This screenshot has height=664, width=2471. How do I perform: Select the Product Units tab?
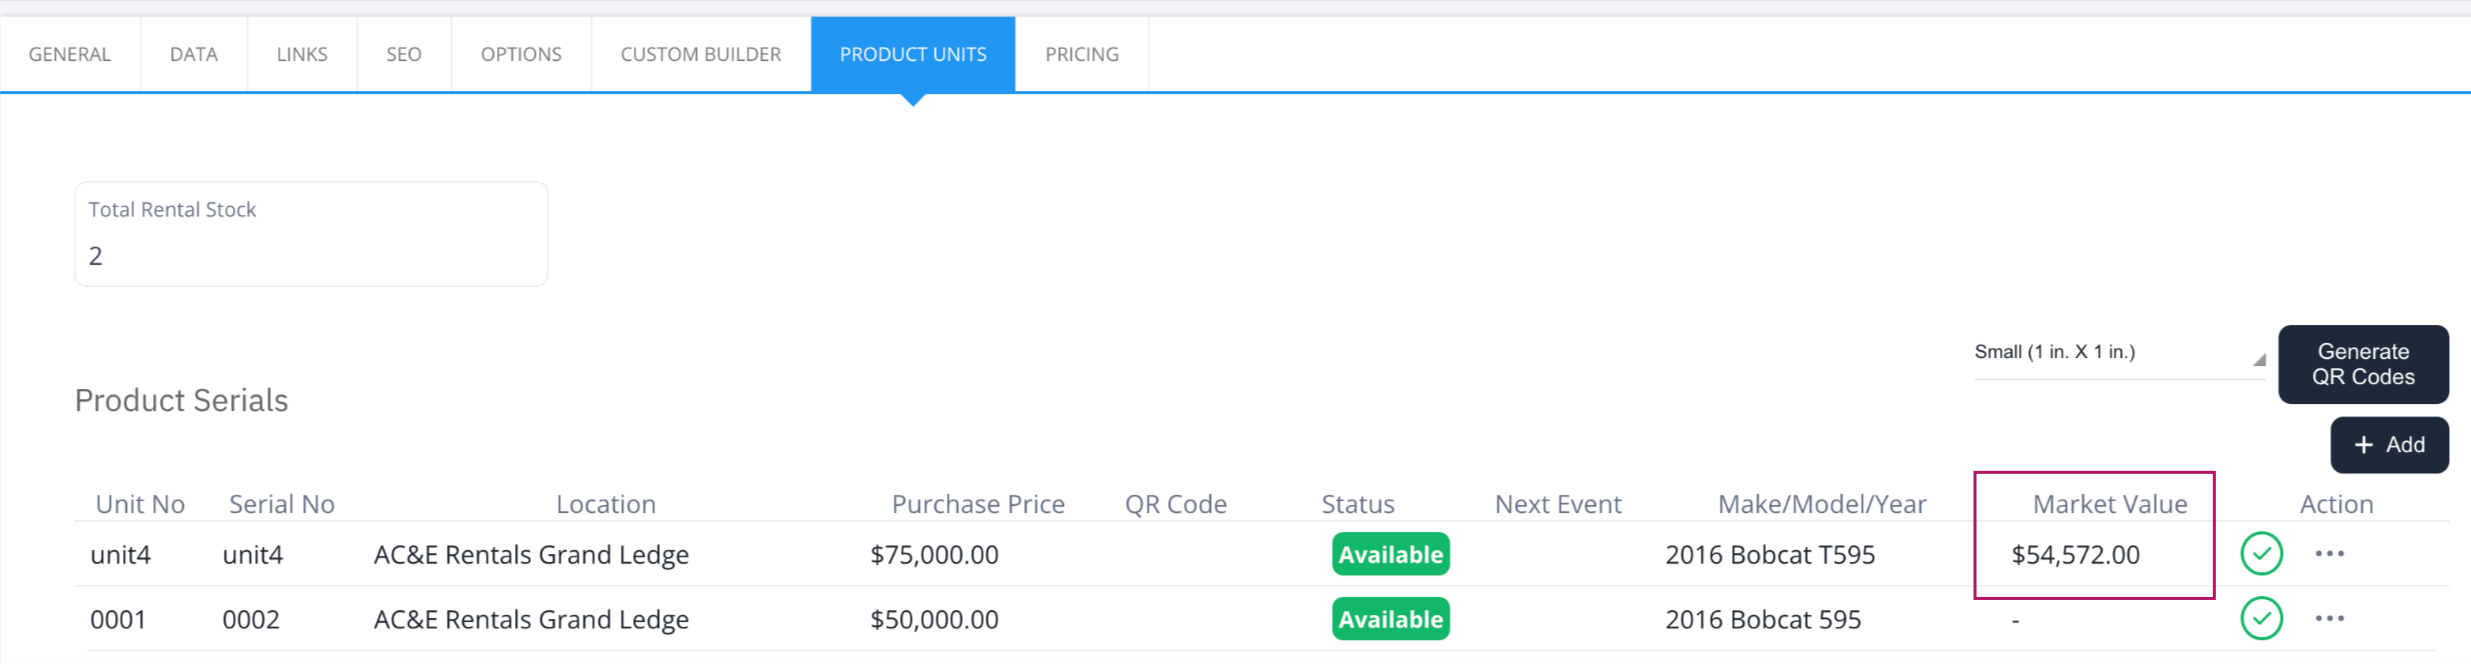point(913,54)
